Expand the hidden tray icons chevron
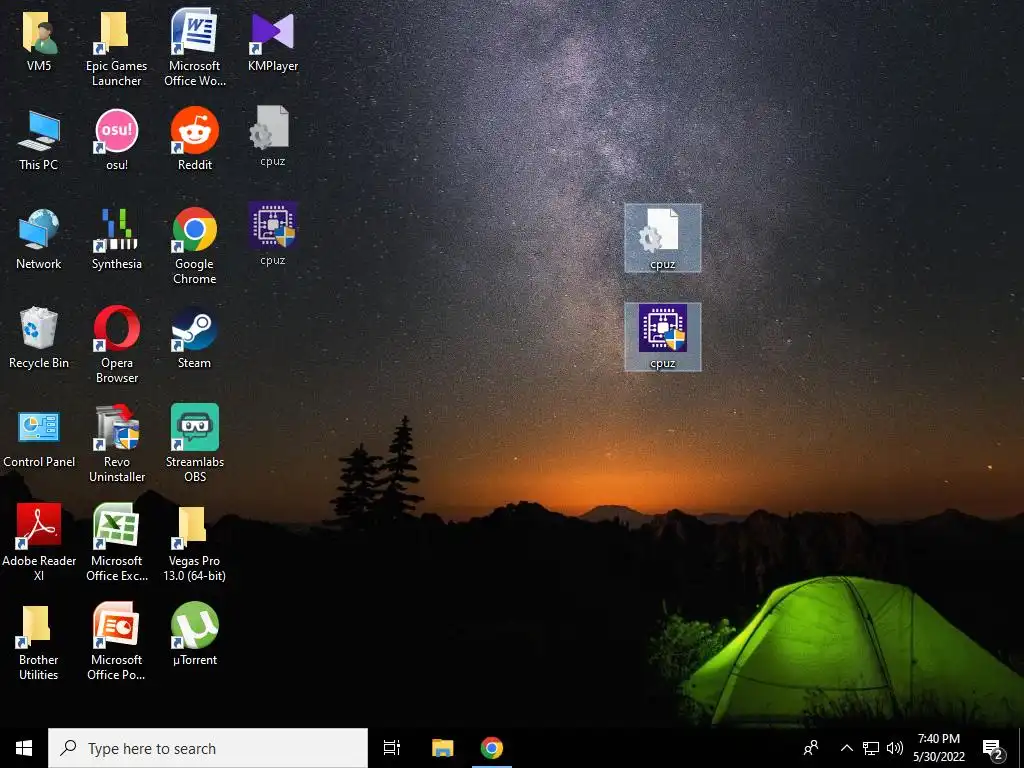 [846, 748]
